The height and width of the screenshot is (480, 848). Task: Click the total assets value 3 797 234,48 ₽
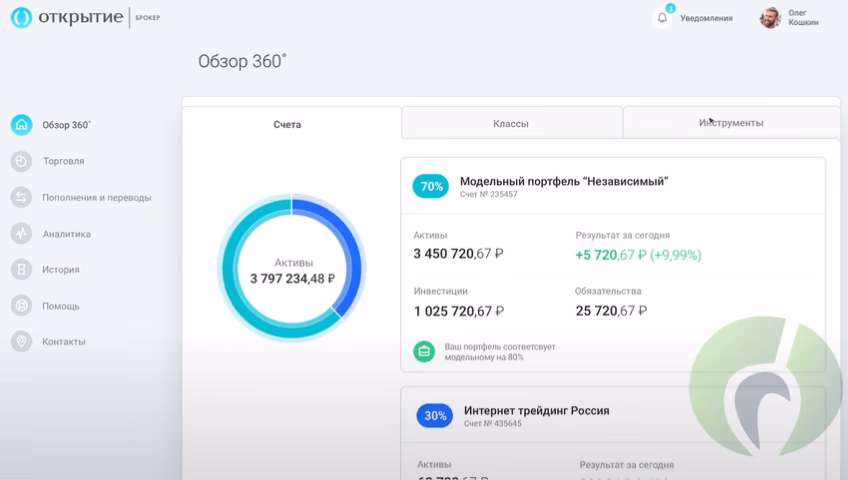point(292,278)
